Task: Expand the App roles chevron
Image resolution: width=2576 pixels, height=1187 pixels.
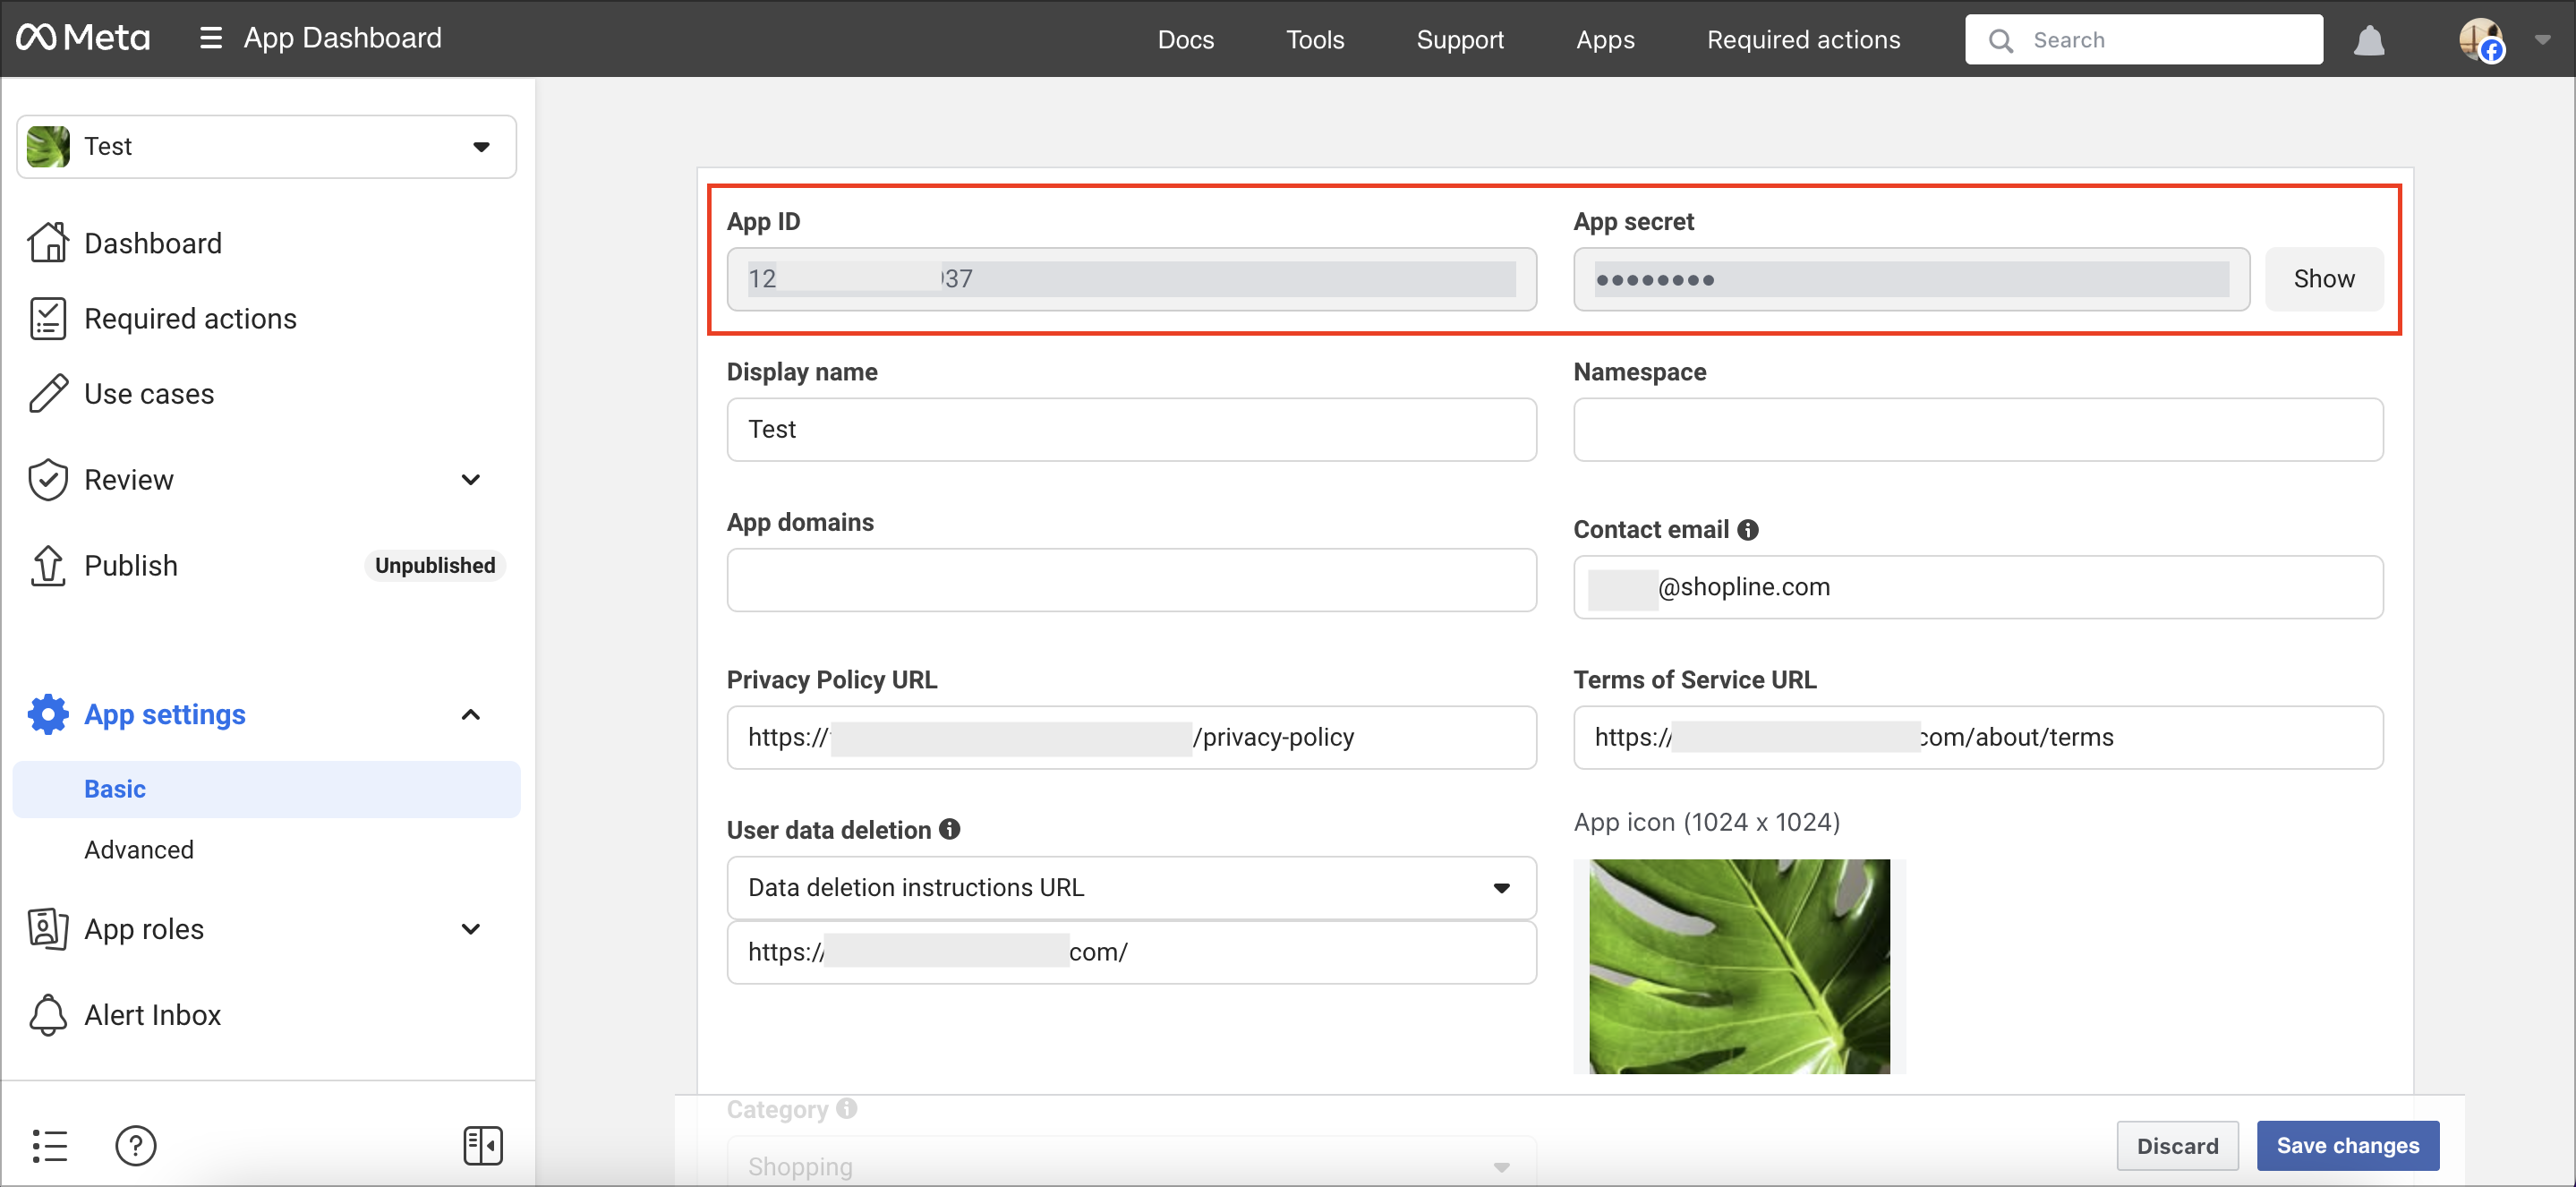Action: pos(471,929)
